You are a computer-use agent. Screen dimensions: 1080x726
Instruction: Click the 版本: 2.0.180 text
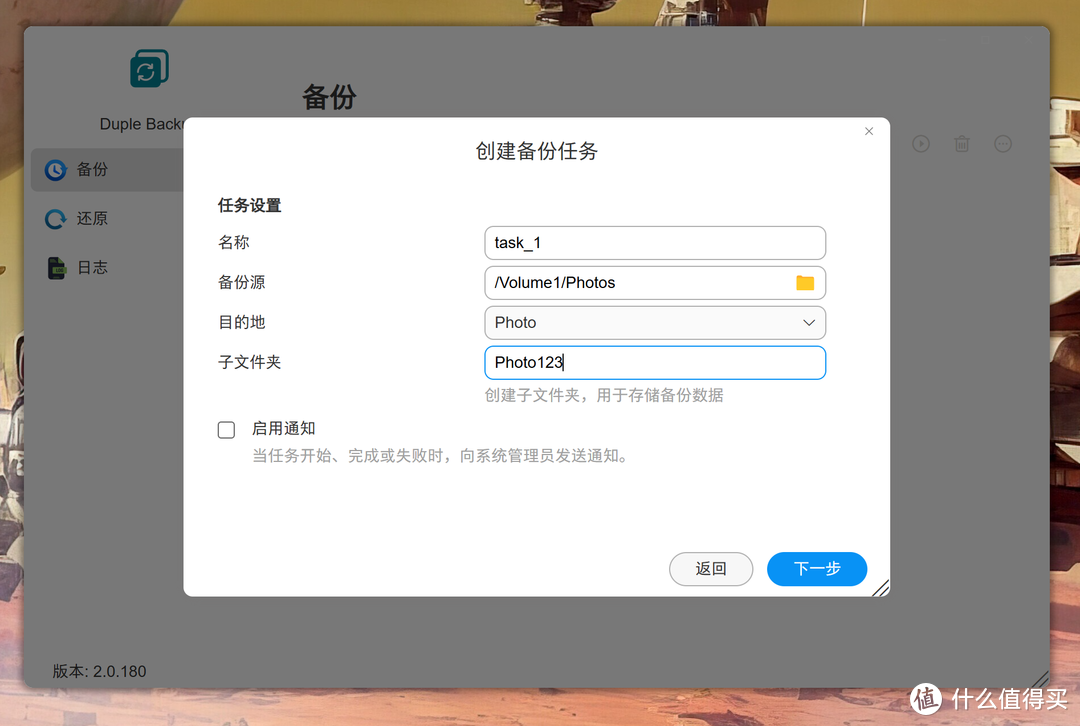point(99,671)
